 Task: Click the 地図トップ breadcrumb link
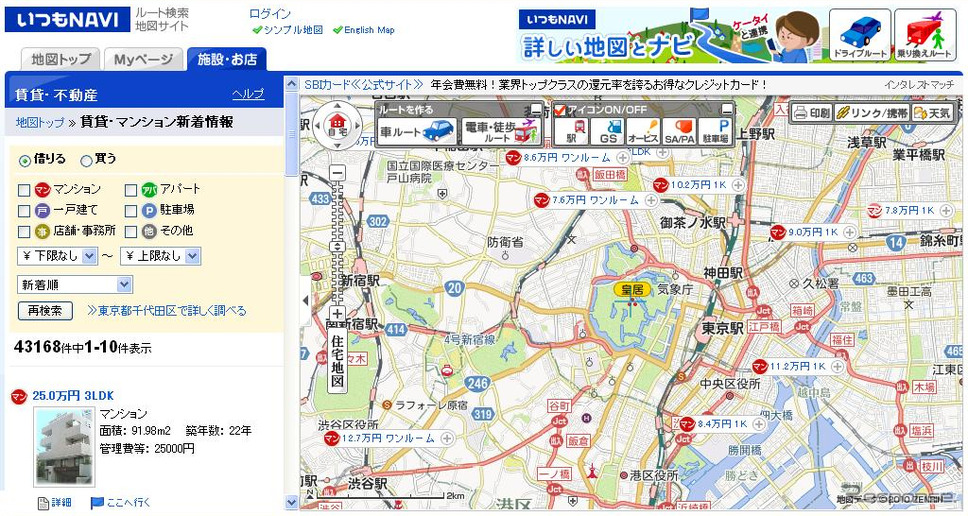tap(40, 122)
